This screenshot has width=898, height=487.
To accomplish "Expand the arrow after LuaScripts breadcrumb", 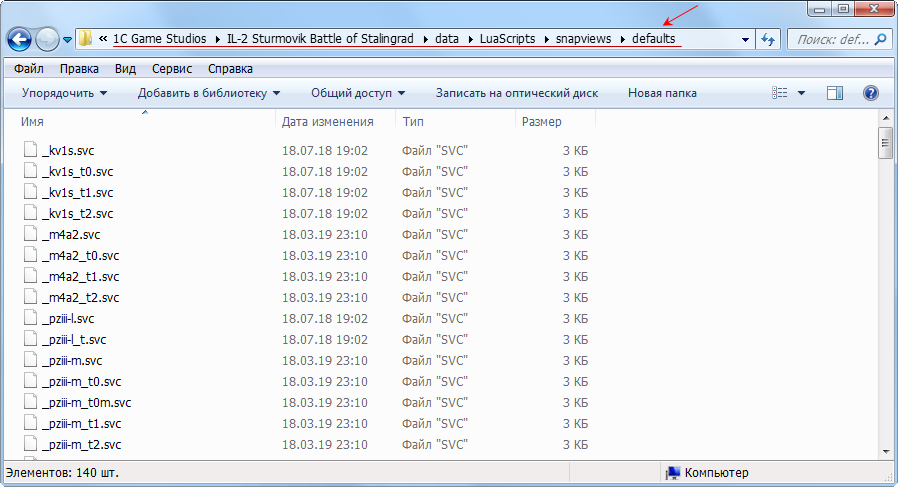I will pos(546,40).
